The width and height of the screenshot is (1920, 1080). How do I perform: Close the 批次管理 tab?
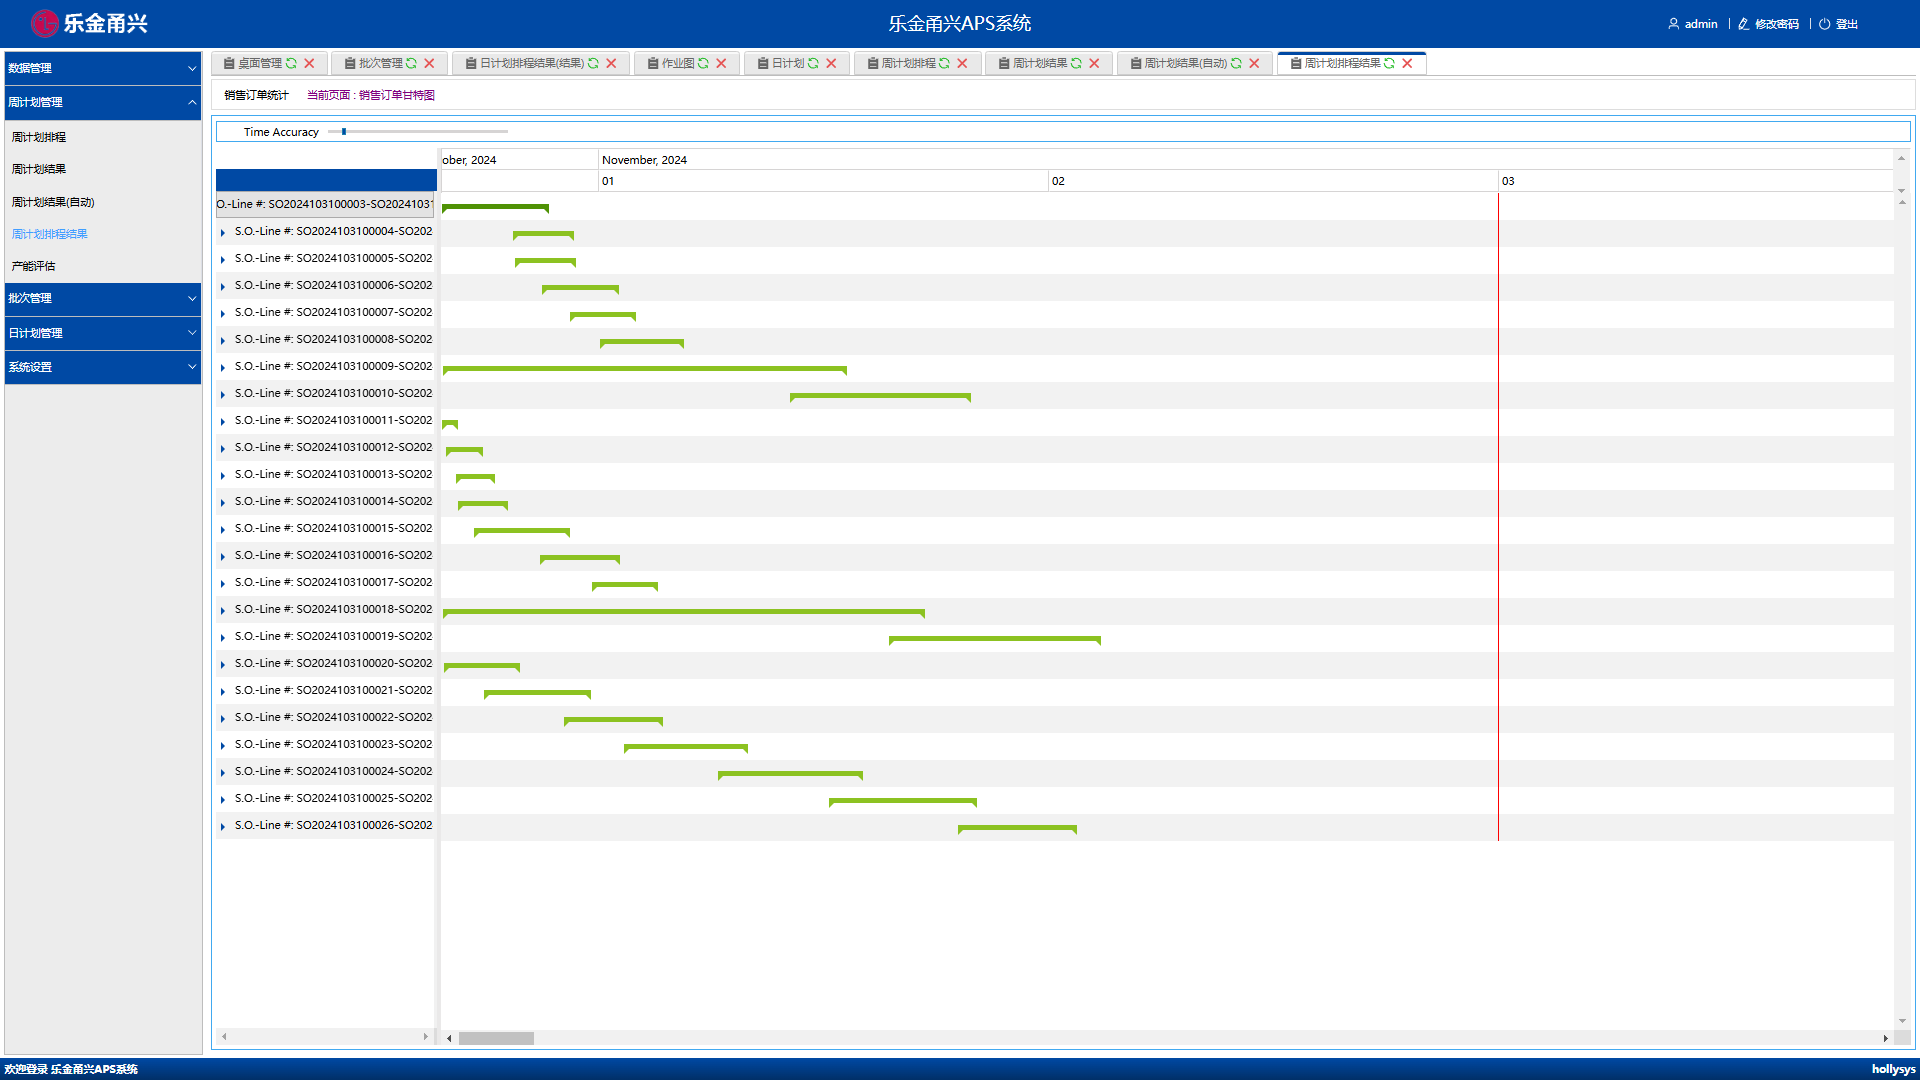tap(429, 63)
